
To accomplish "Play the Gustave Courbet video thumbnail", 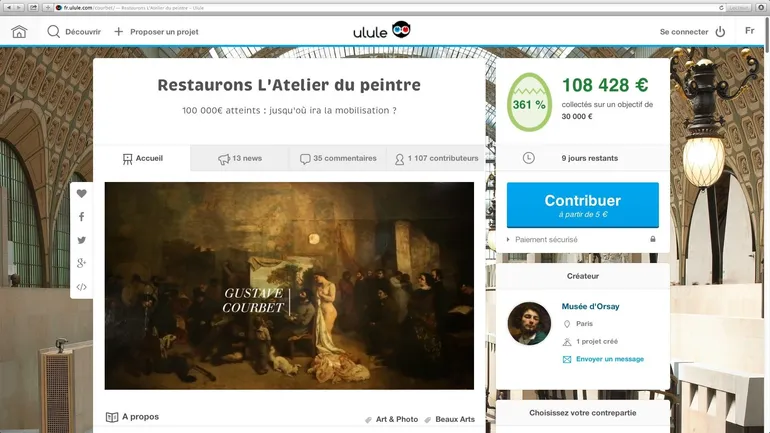I will 289,286.
